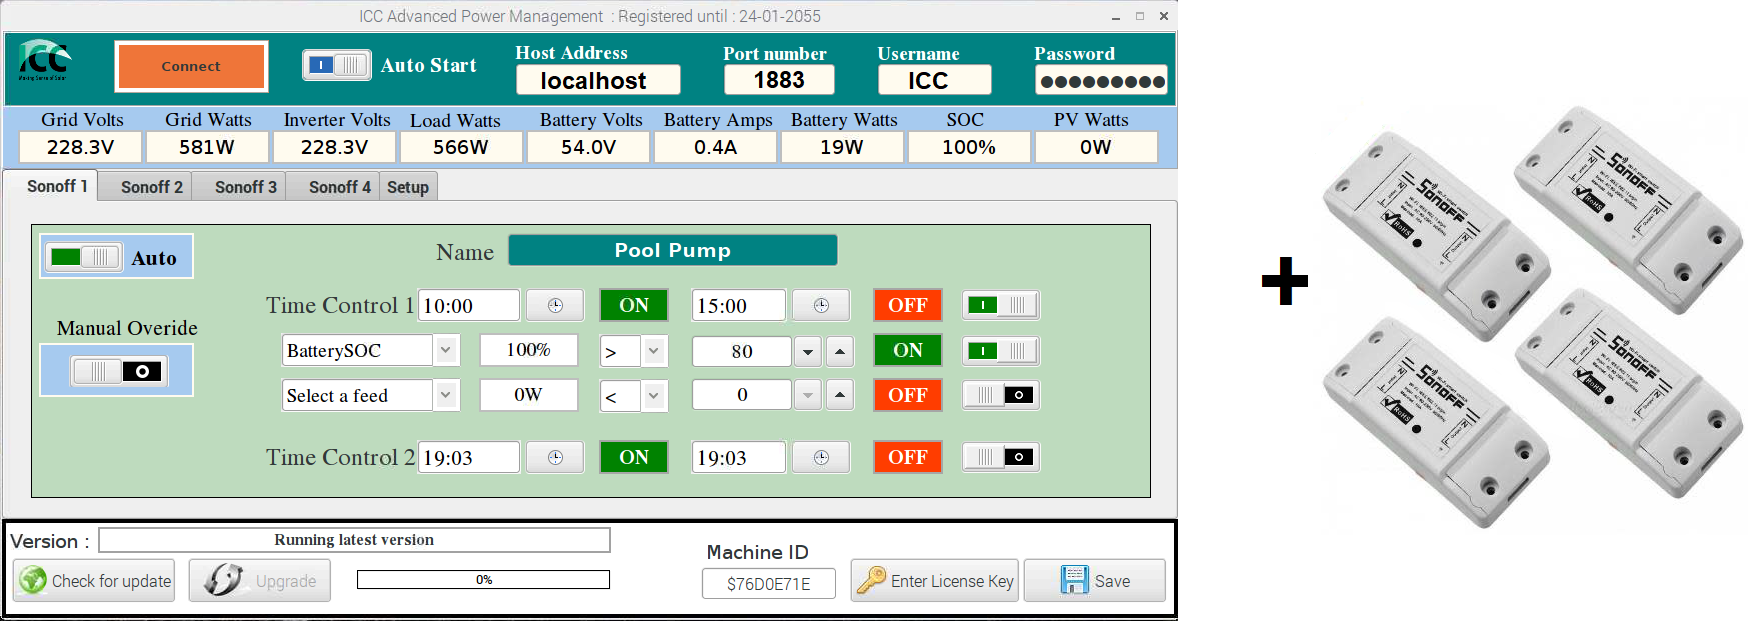Click the upgrade progress bar at 0%
The width and height of the screenshot is (1758, 623).
click(483, 580)
